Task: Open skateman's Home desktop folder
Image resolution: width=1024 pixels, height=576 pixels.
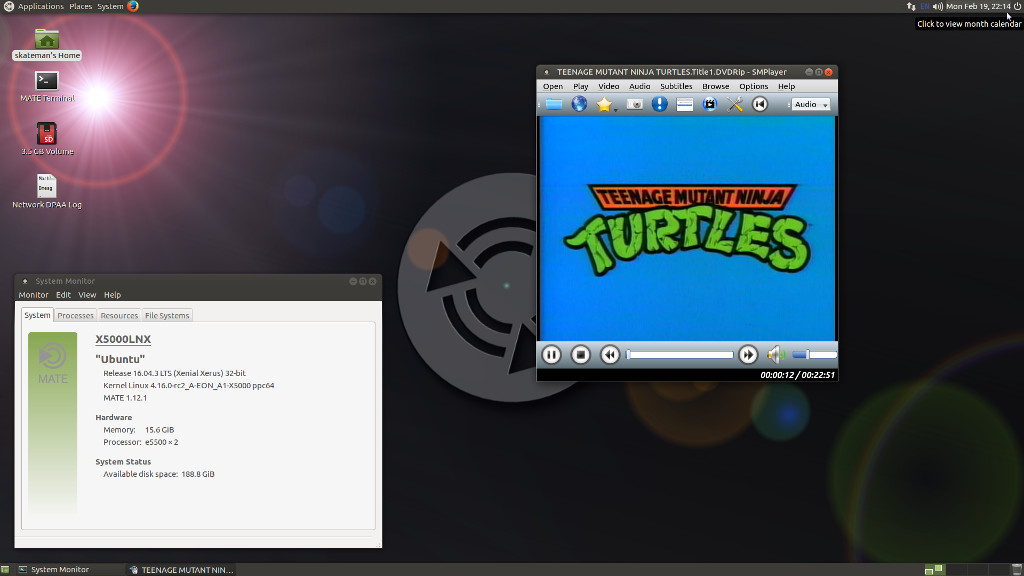Action: (x=46, y=44)
